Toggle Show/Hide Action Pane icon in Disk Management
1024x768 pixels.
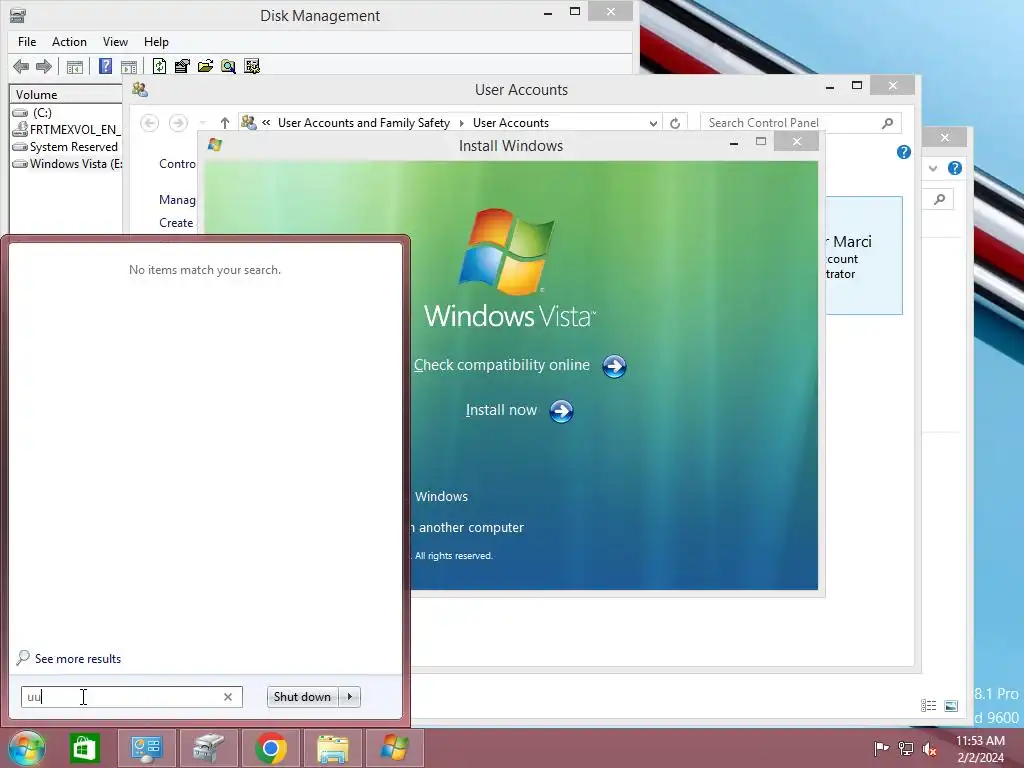pyautogui.click(x=129, y=66)
